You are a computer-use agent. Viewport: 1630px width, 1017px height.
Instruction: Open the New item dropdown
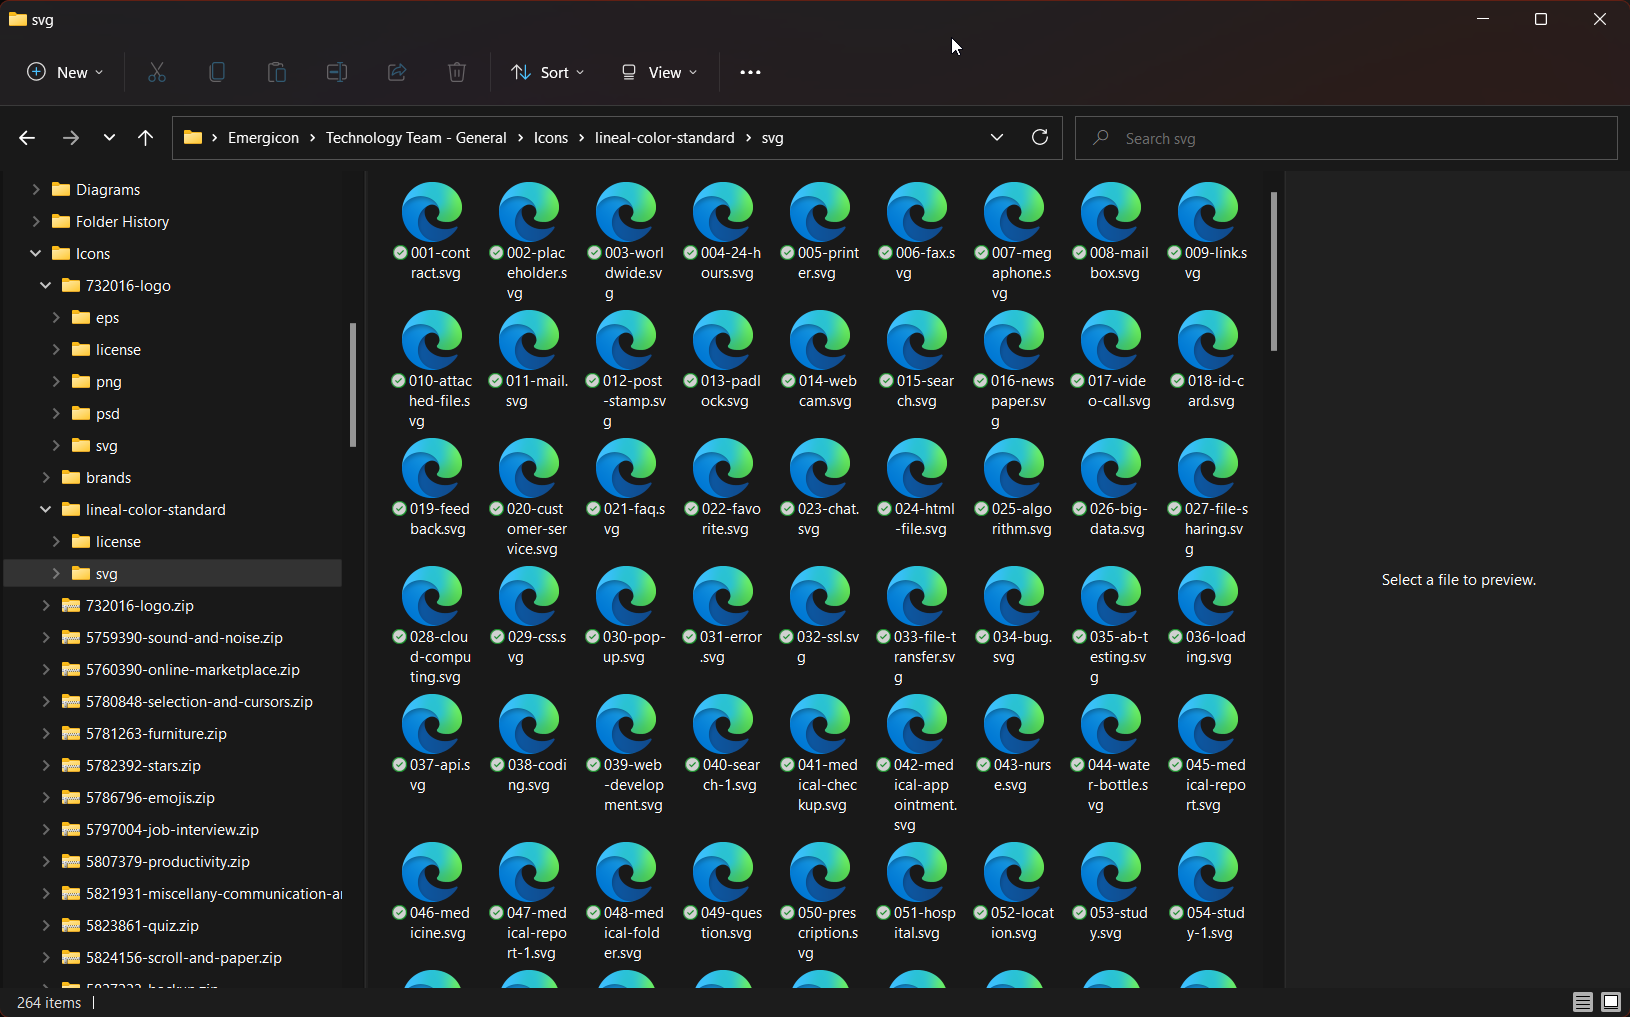pyautogui.click(x=65, y=72)
